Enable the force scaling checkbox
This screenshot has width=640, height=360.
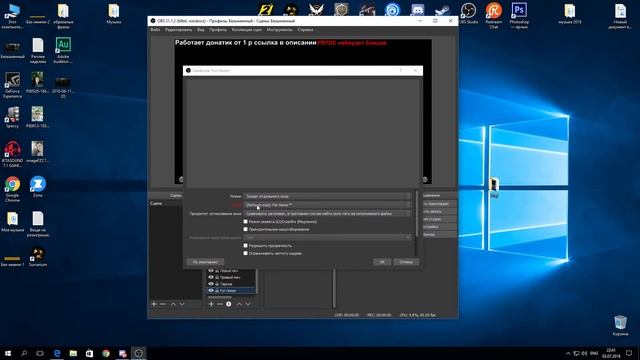245,229
